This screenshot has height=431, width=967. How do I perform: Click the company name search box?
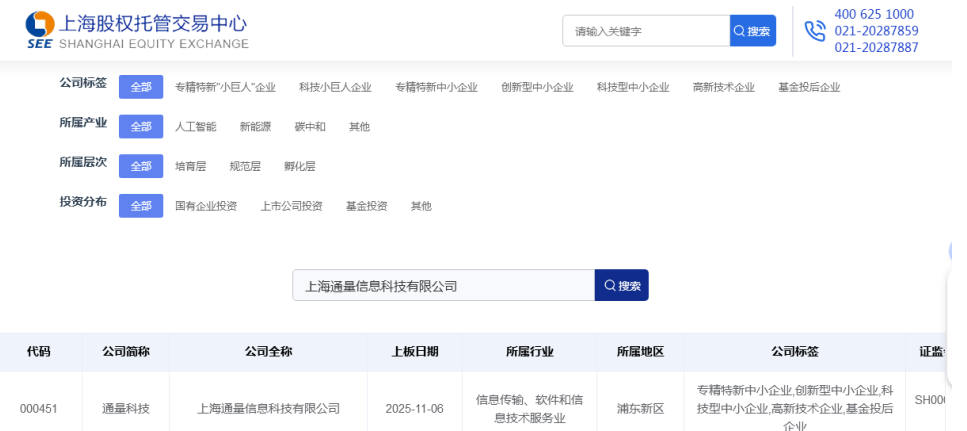coord(443,285)
